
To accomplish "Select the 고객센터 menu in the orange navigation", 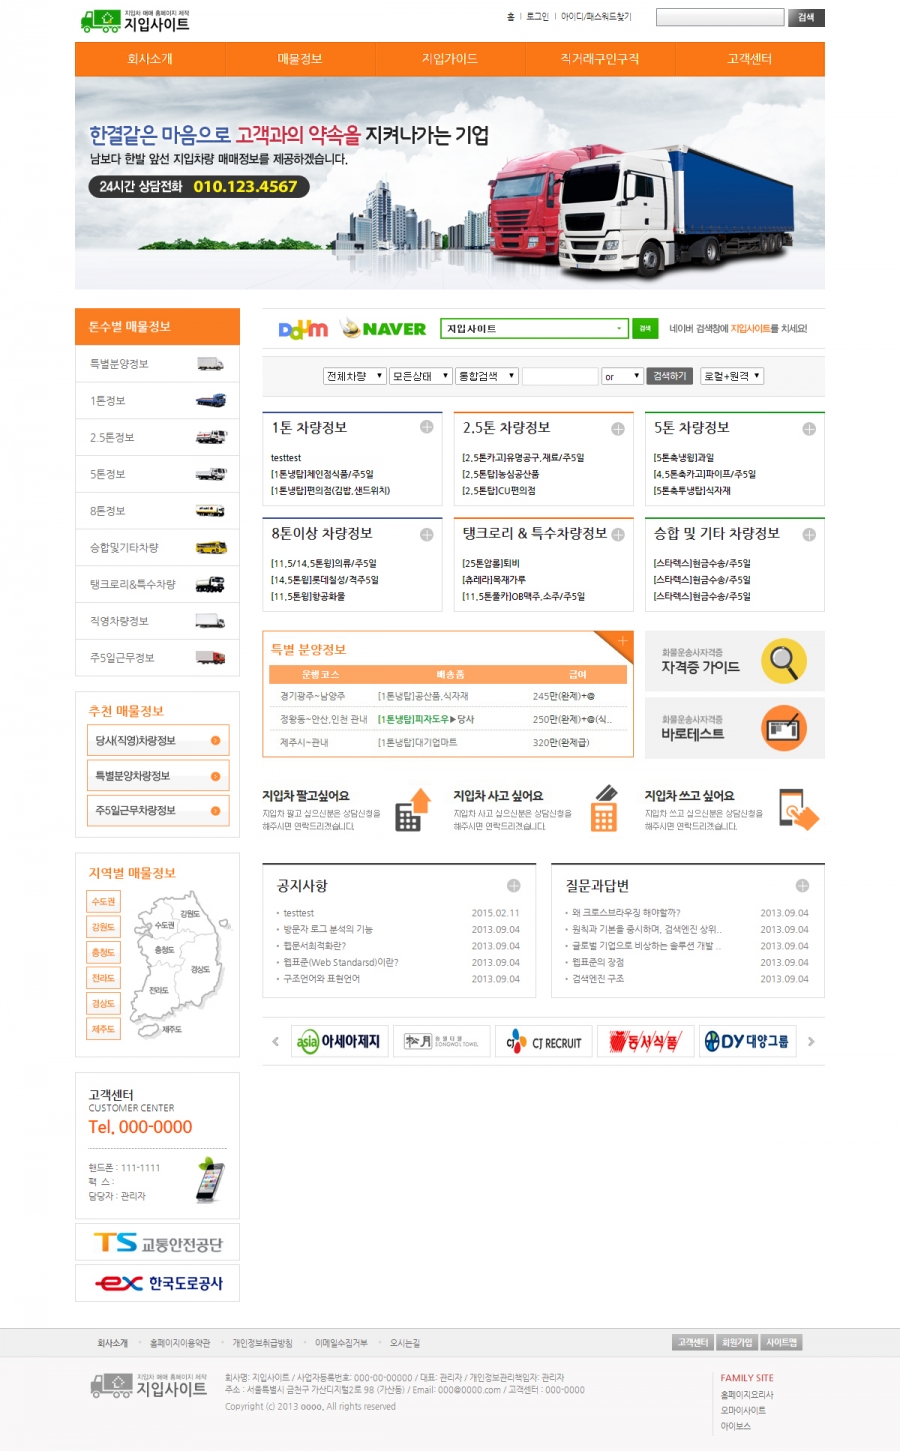I will click(749, 59).
